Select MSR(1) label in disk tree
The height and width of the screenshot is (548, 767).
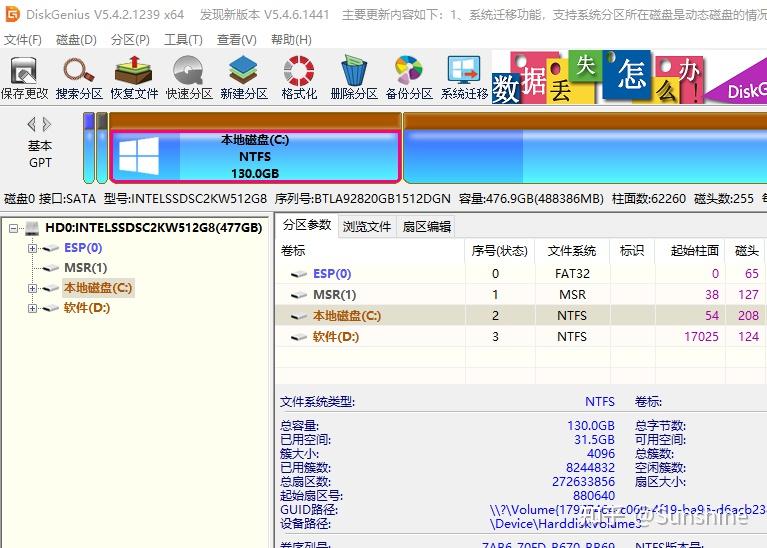point(86,268)
